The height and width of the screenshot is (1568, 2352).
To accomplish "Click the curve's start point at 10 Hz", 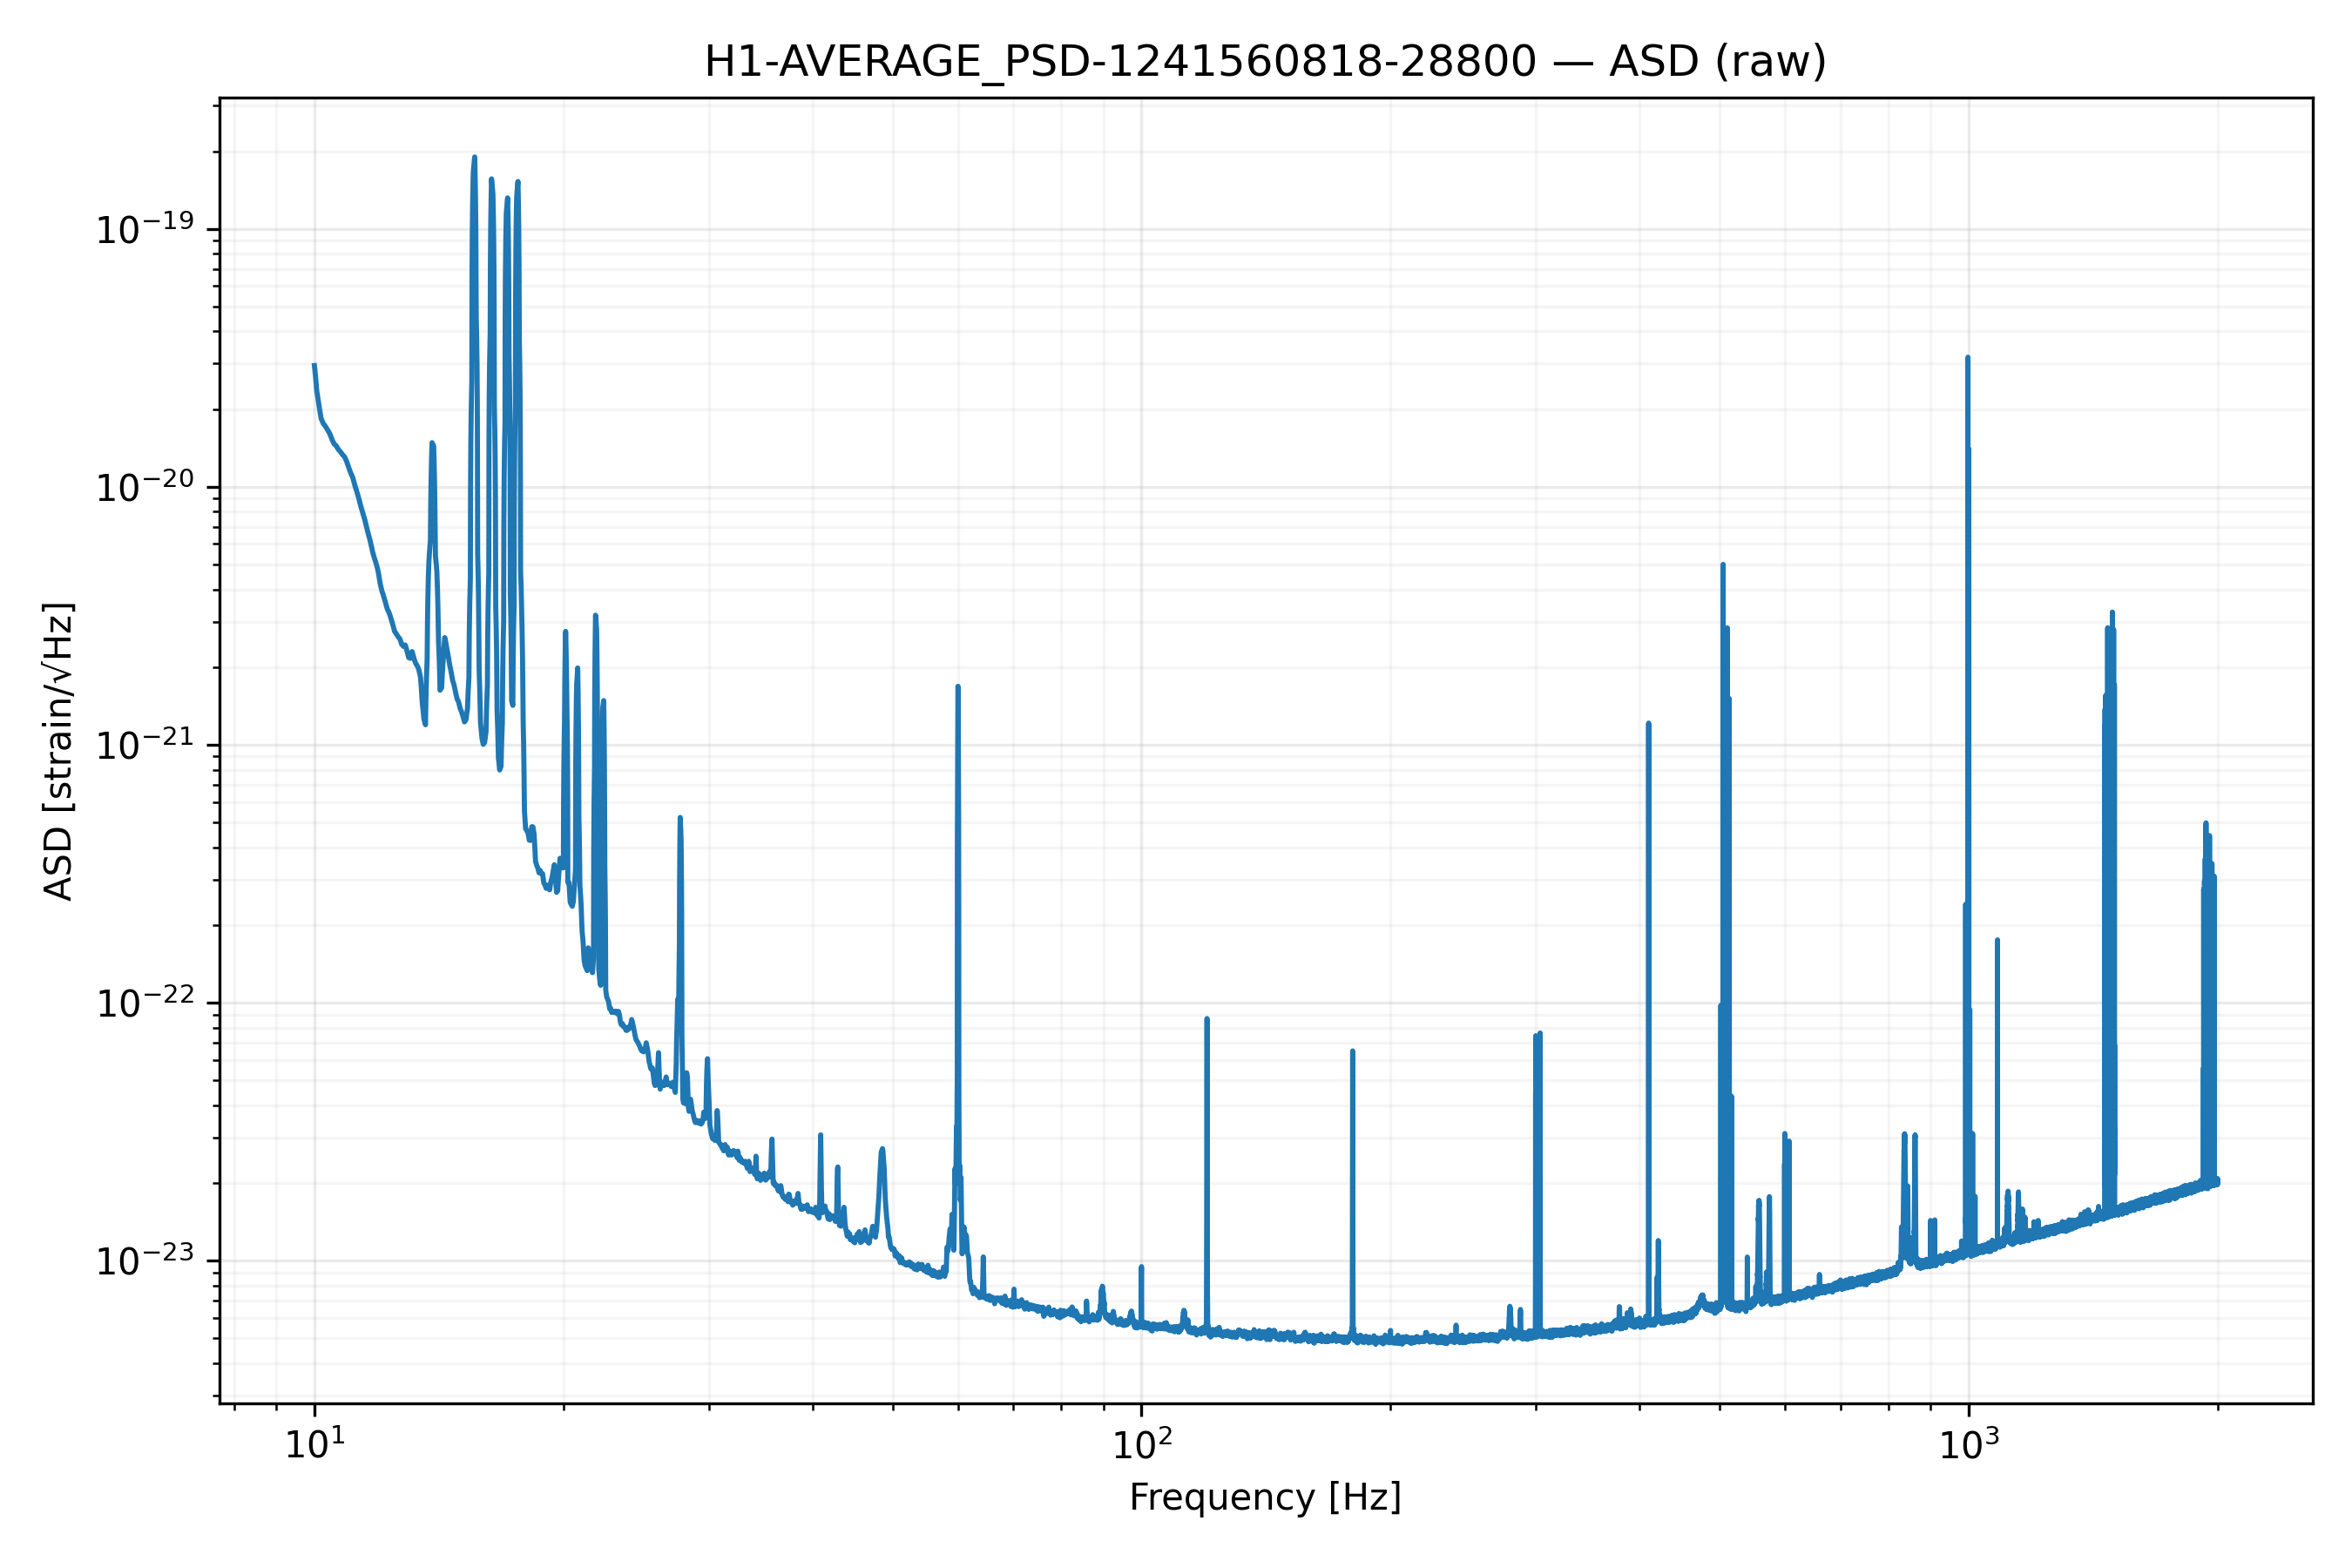I will [314, 365].
